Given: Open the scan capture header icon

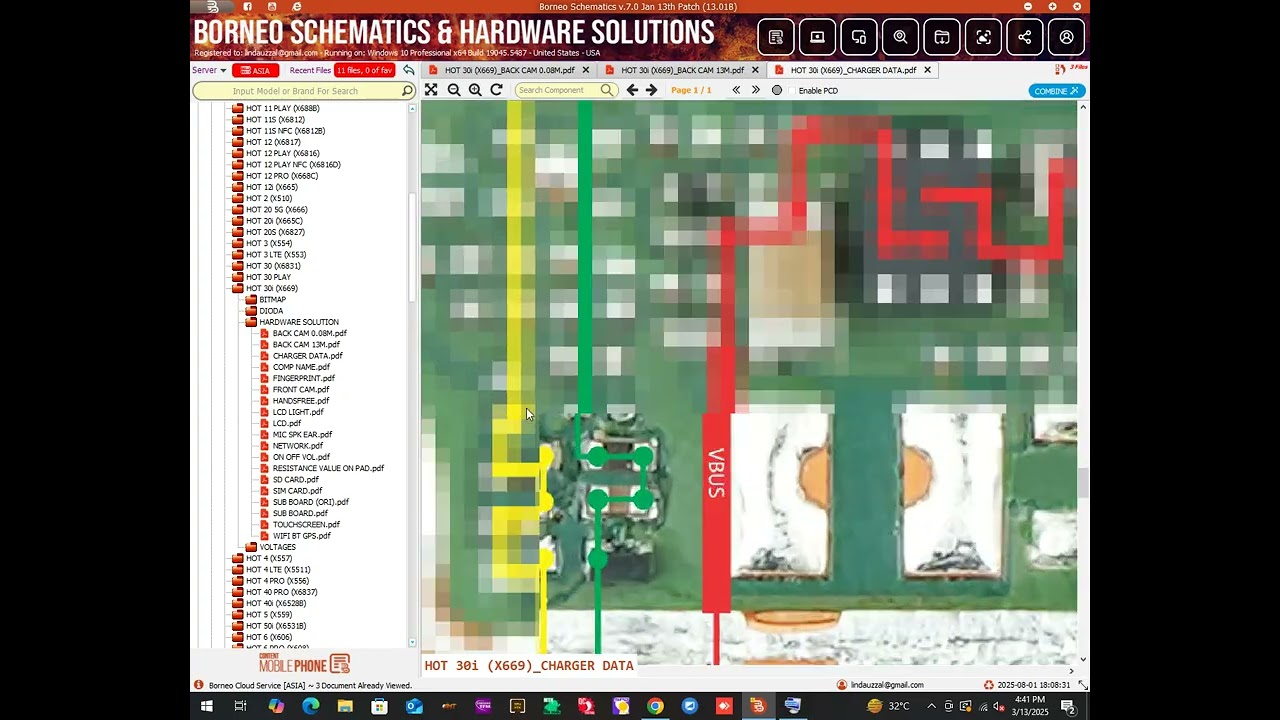Looking at the screenshot, I should [984, 37].
